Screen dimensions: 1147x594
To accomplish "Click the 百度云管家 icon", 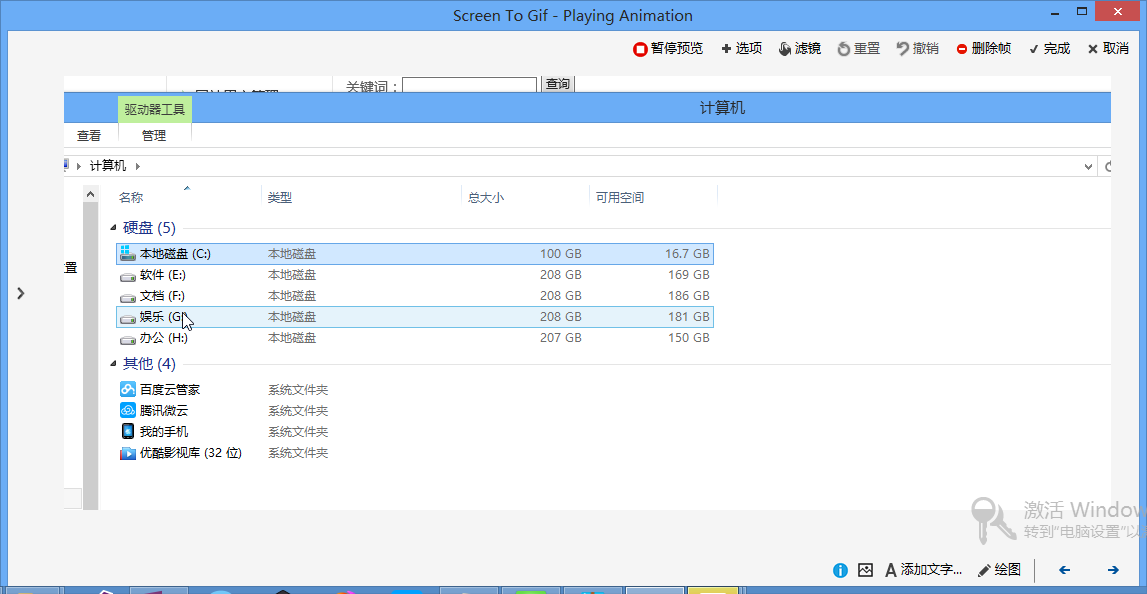I will [x=128, y=389].
